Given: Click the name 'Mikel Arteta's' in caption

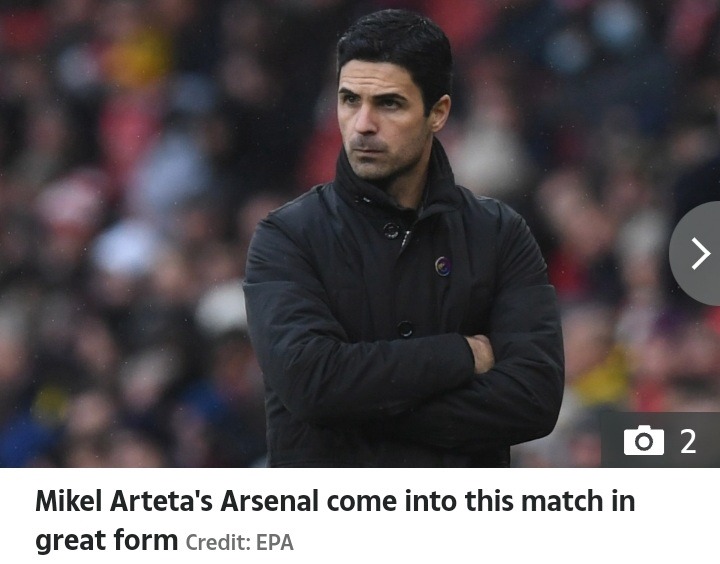Looking at the screenshot, I should click(x=124, y=501).
